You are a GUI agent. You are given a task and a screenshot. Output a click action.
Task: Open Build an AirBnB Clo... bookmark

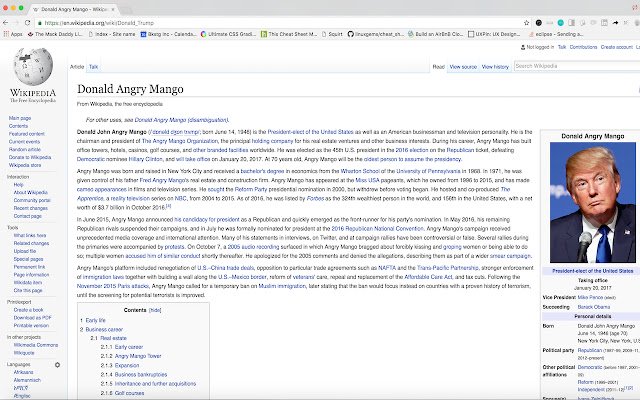436,34
